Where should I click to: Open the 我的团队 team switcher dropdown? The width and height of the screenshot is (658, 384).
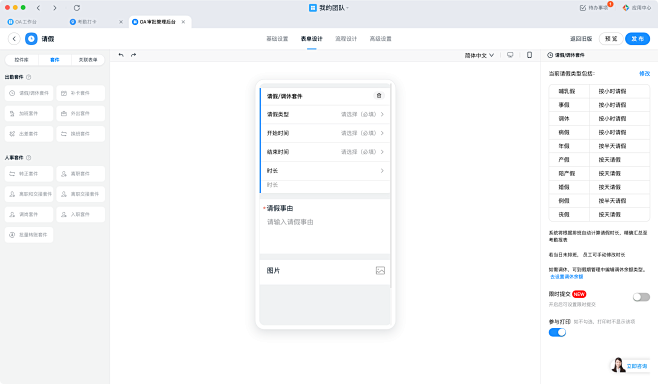coord(329,8)
